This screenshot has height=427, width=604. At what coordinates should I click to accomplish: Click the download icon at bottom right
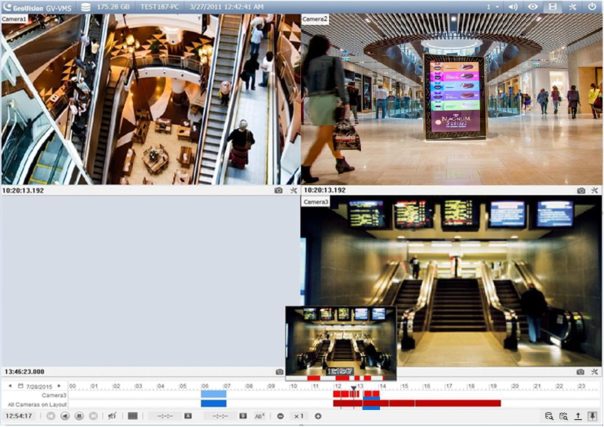[x=592, y=415]
